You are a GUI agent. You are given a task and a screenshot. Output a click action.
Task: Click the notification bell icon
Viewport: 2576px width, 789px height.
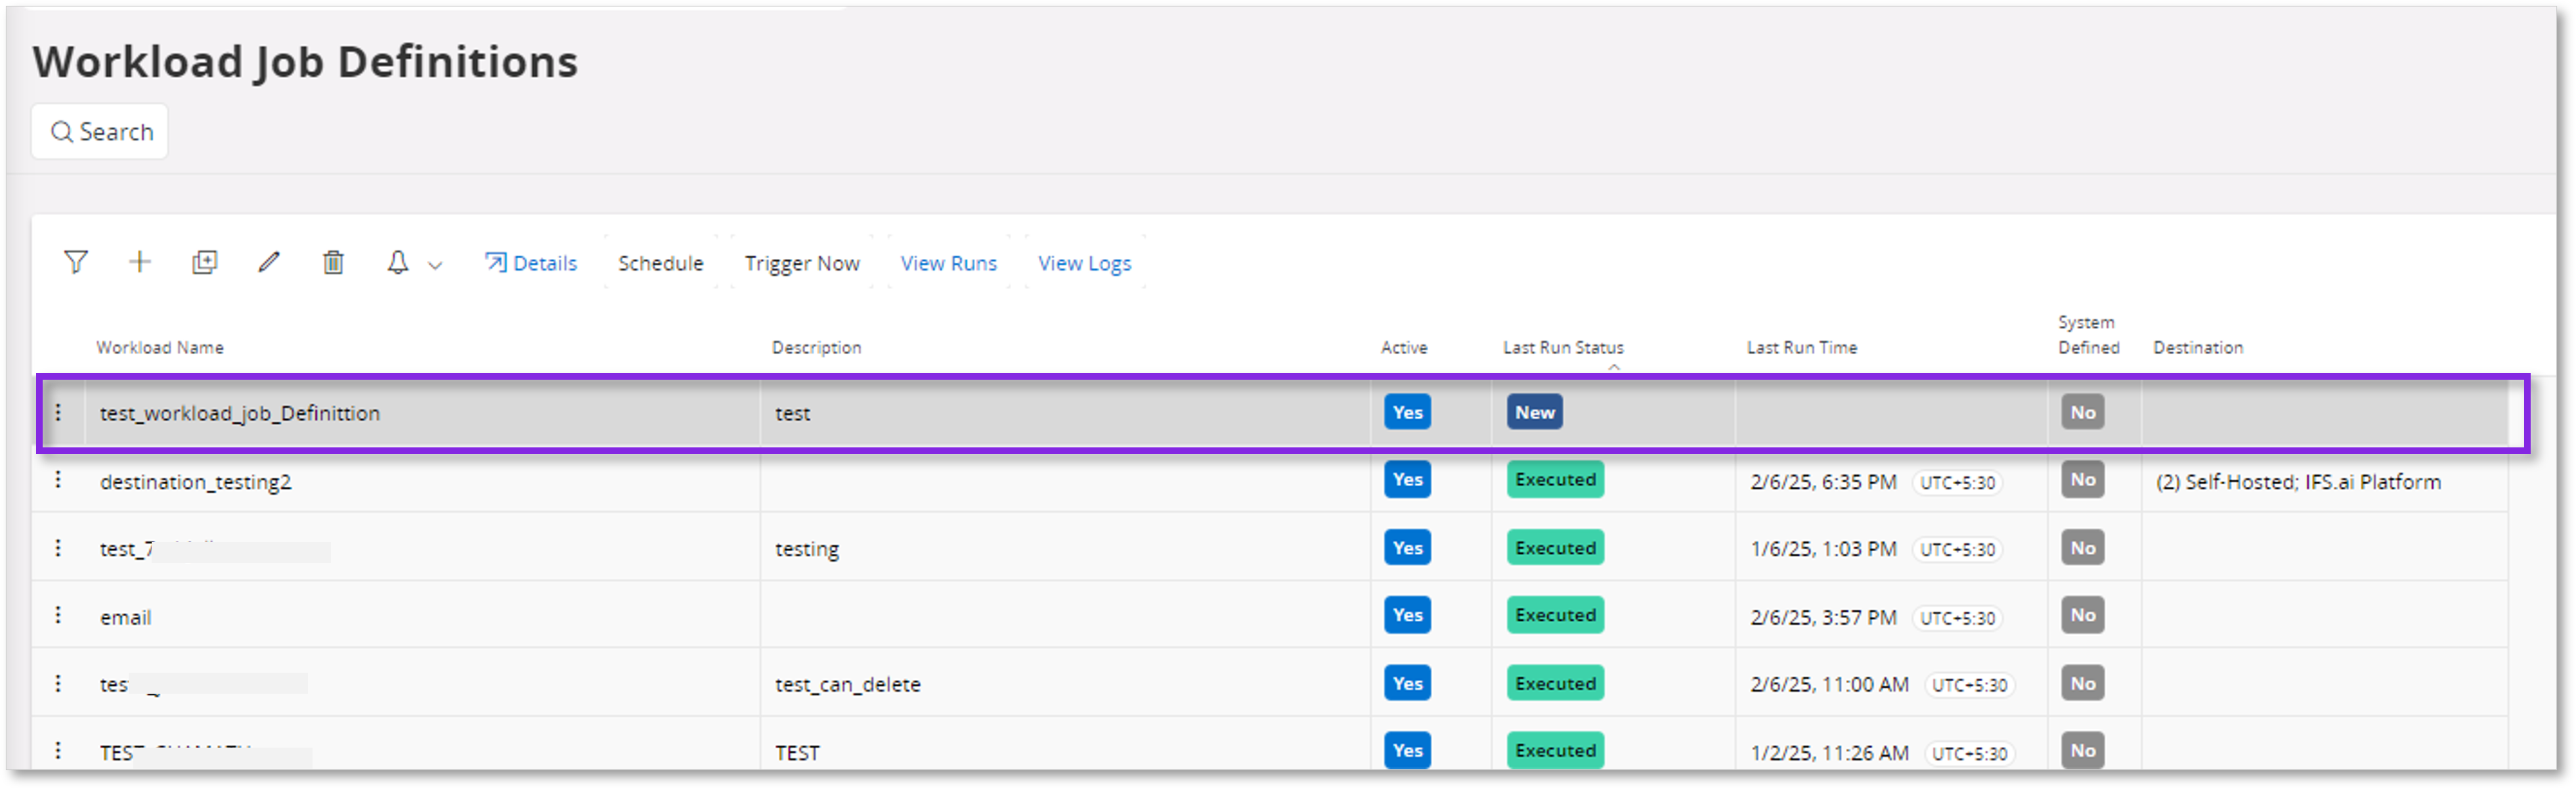point(397,262)
